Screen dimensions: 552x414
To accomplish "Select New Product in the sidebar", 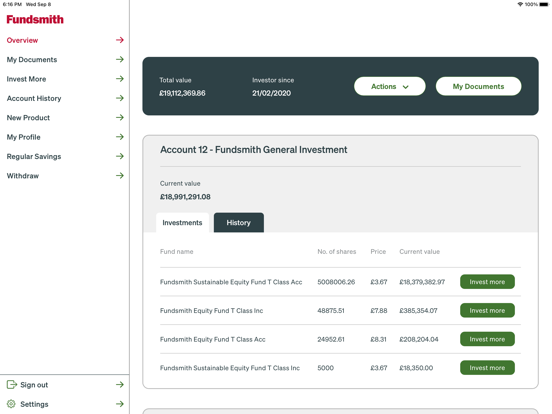I will [28, 118].
